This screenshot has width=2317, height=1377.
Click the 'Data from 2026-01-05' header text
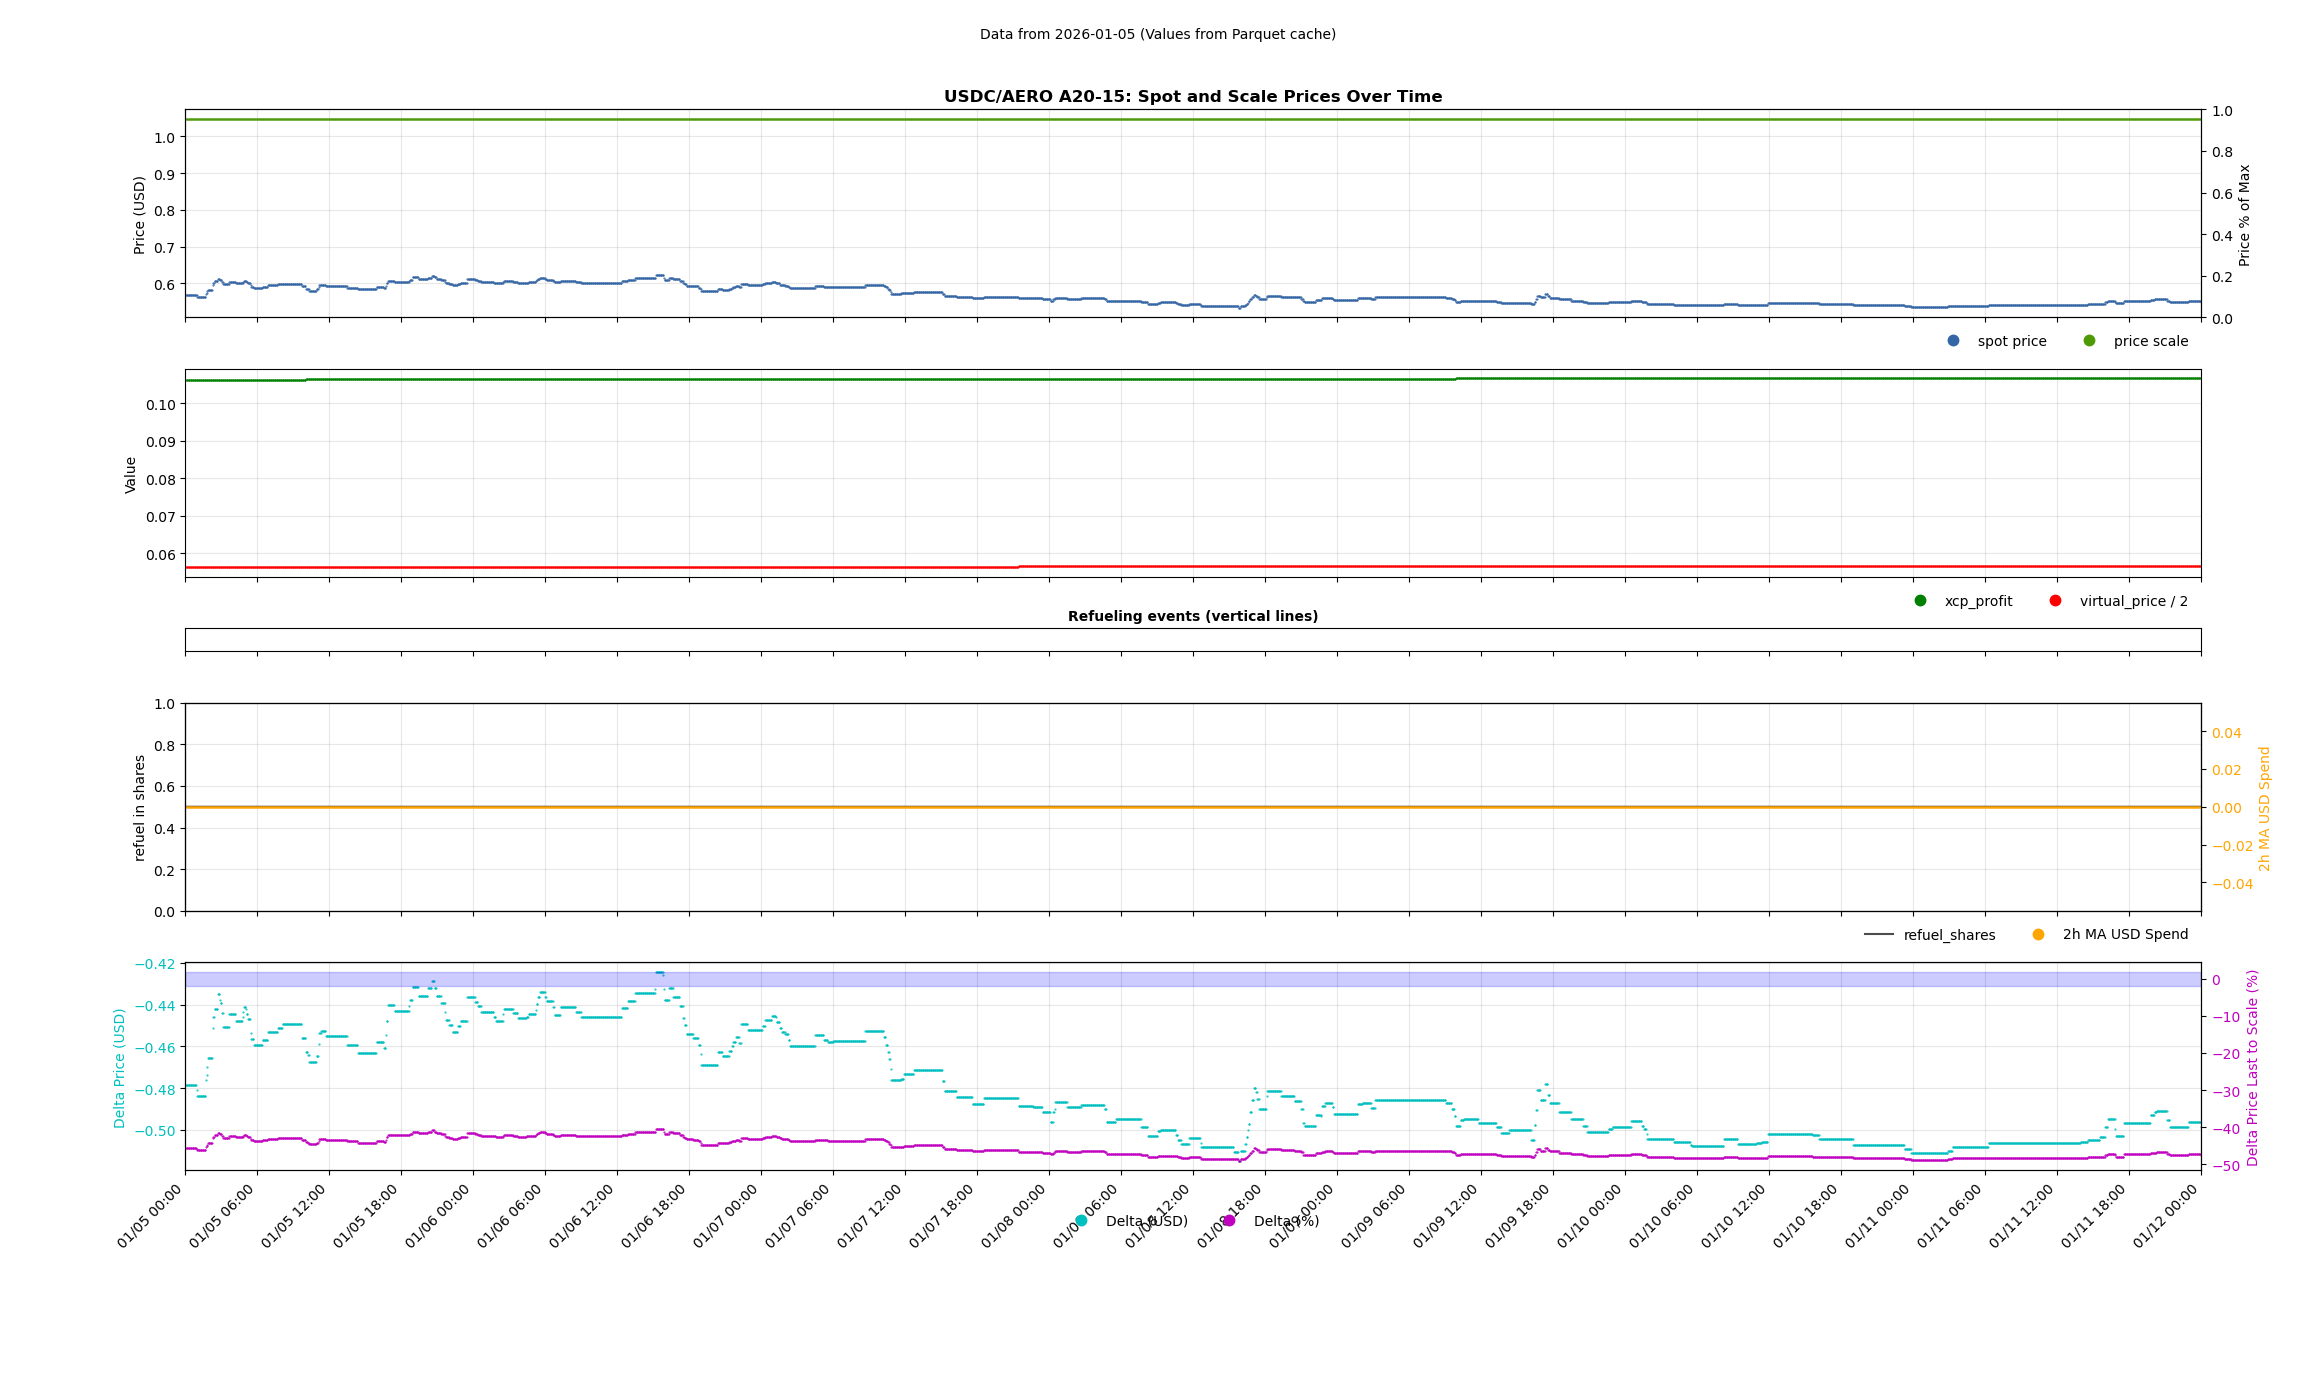[1157, 34]
